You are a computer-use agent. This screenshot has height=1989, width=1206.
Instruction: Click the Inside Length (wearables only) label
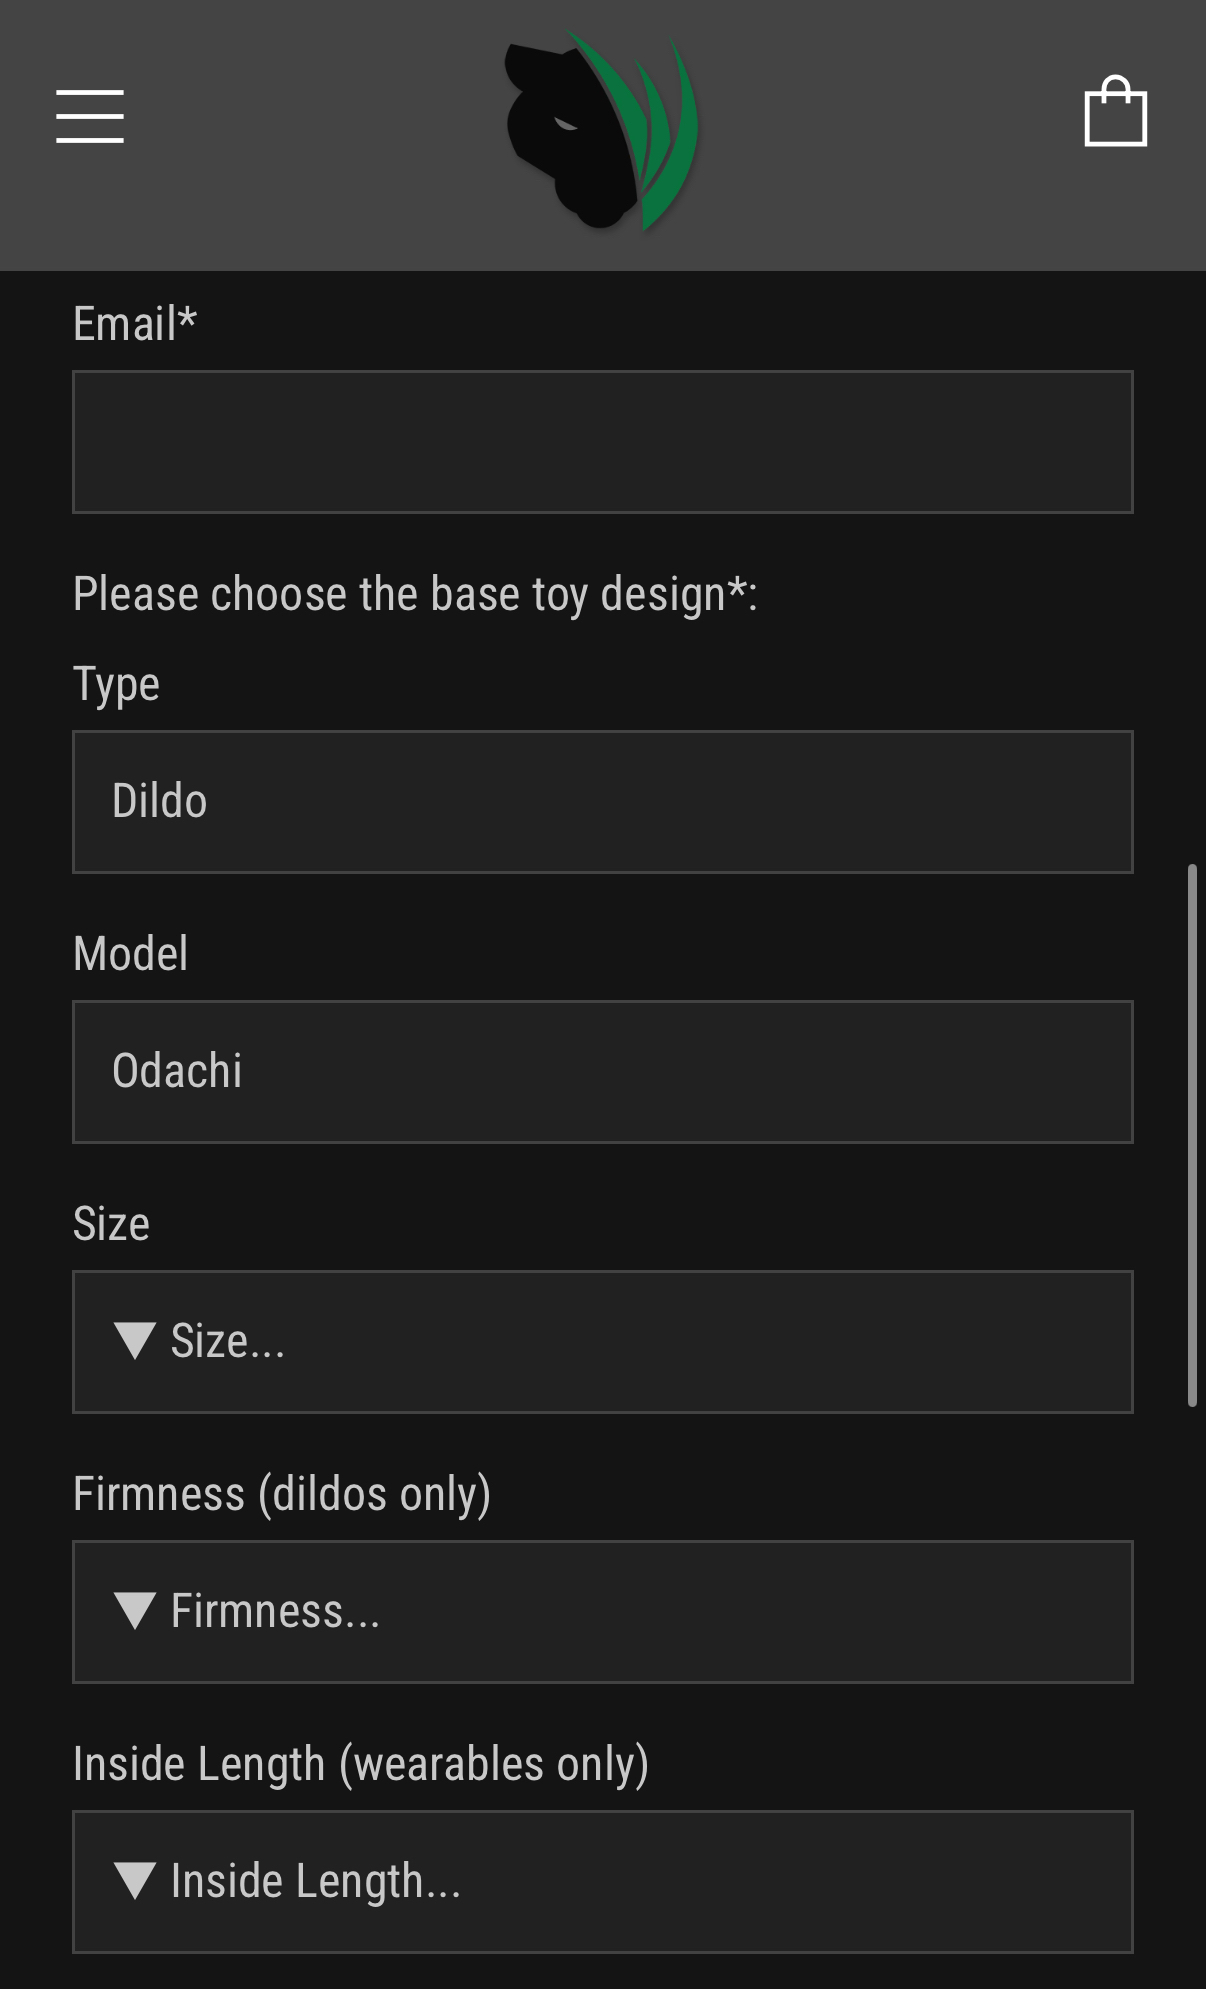tap(361, 1764)
